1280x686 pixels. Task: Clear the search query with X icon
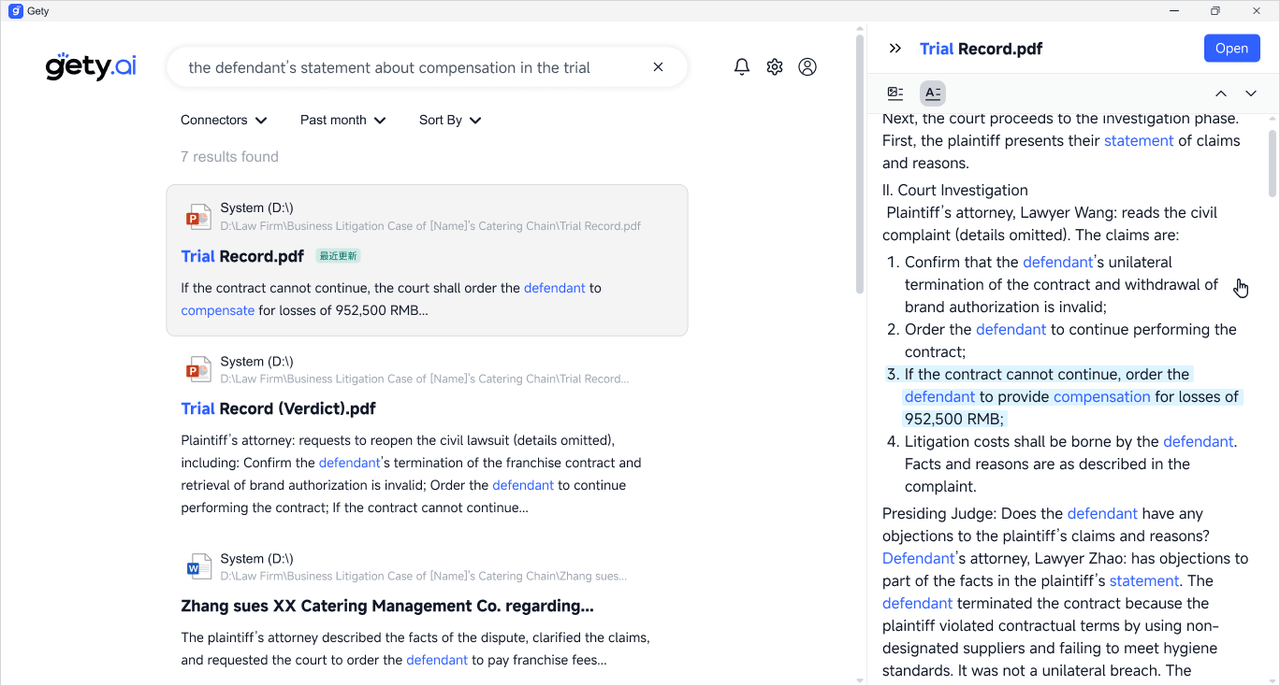[658, 67]
